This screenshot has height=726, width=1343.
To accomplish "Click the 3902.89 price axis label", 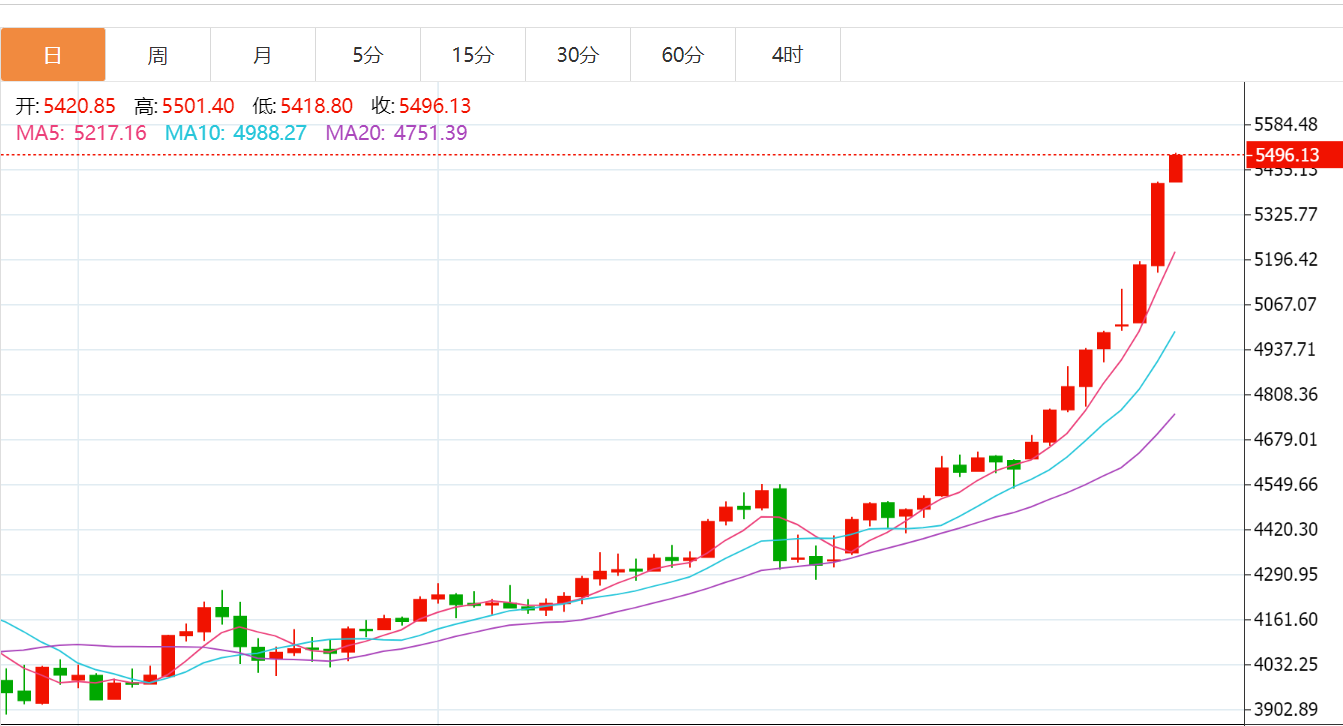I will coord(1286,710).
